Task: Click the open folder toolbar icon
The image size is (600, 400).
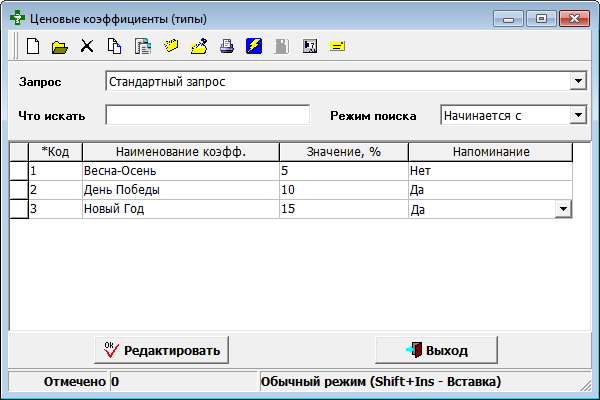Action: (x=60, y=47)
